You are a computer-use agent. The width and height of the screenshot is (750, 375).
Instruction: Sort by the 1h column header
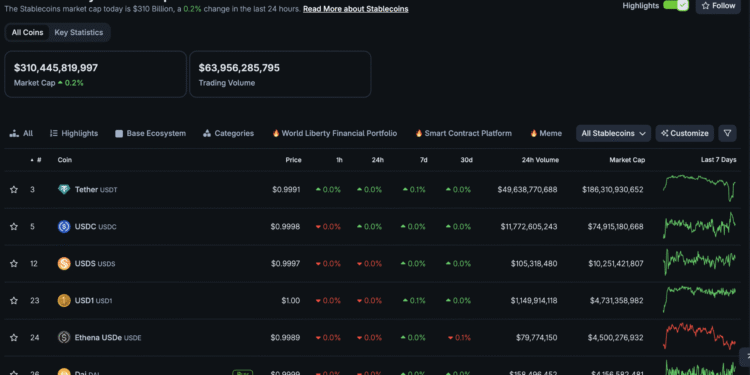[x=339, y=160]
